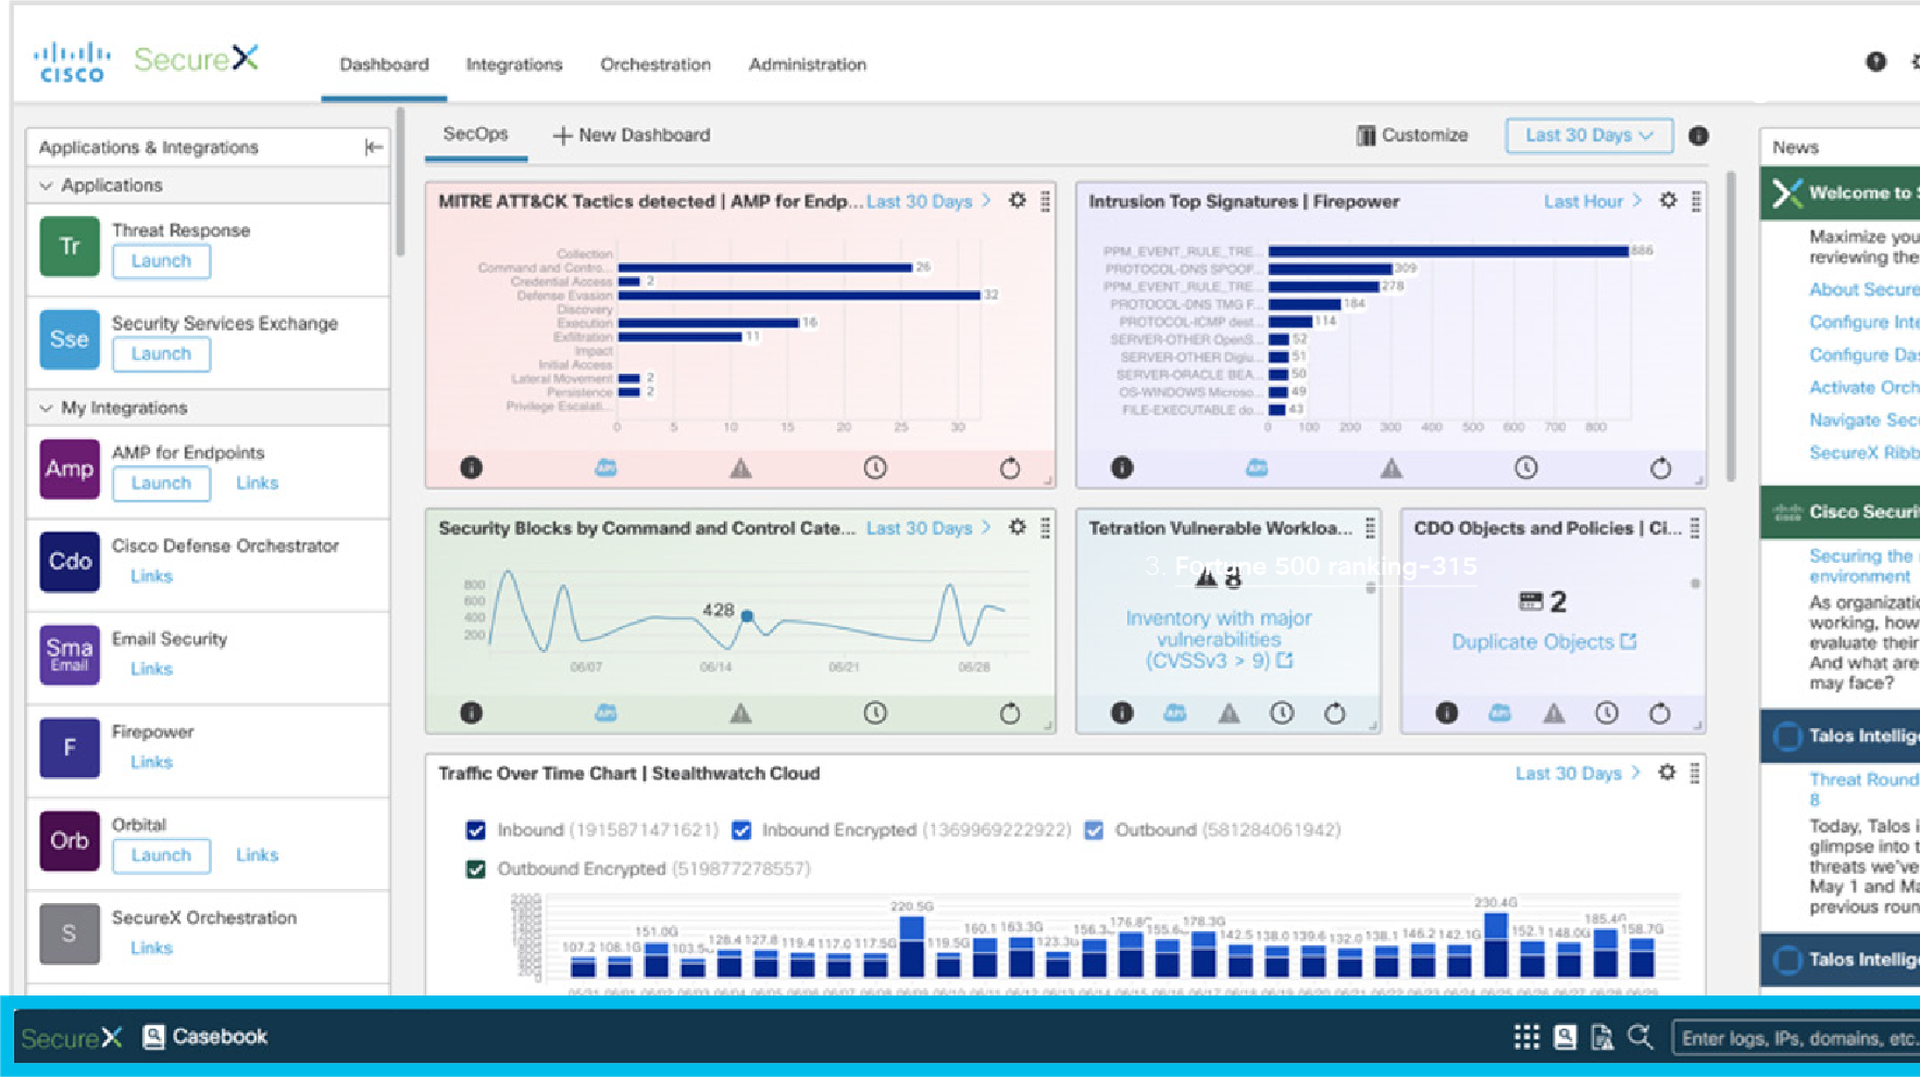Open apps grid in SecureX ribbon
Screen dimensions: 1920x1077
[x=1526, y=1038]
